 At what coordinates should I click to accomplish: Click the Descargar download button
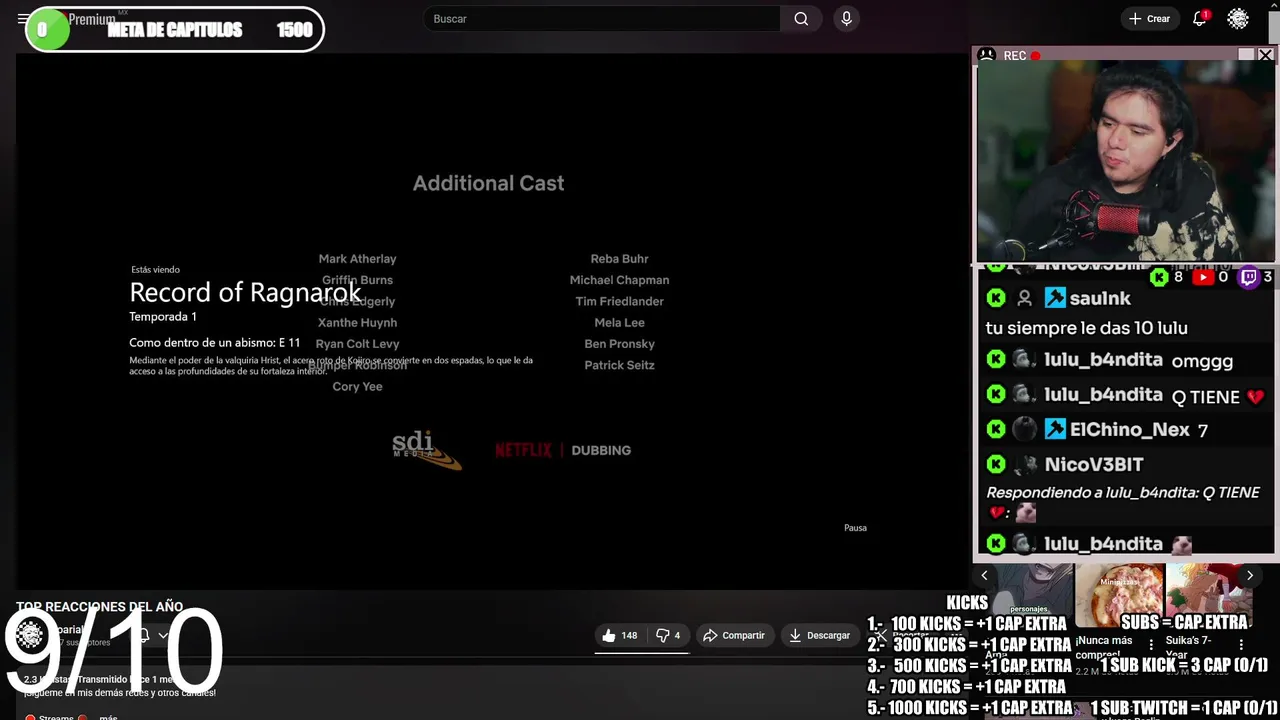pos(819,635)
